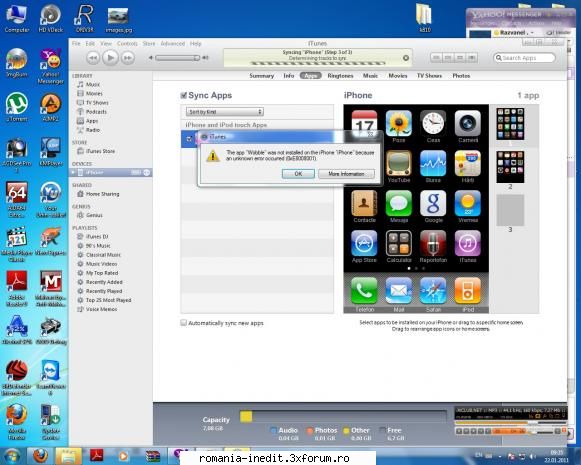The image size is (581, 465).
Task: Adjust the iTunes volume slider
Action: click(x=177, y=58)
